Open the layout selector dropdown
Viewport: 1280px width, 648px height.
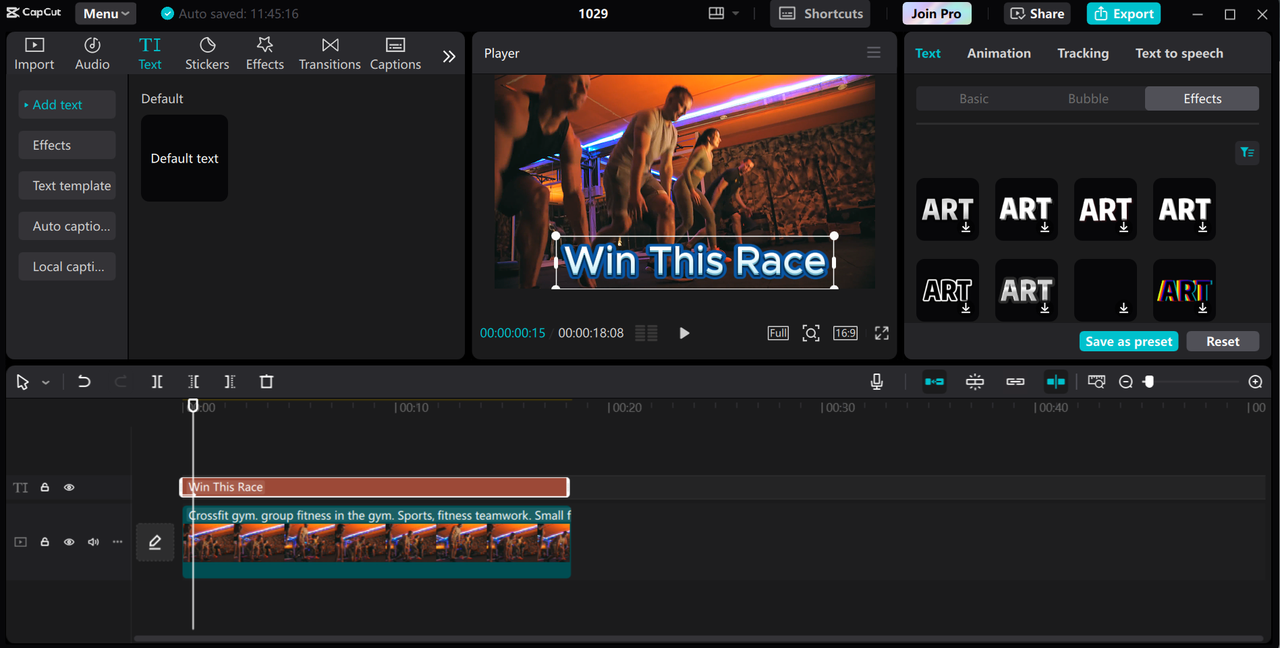723,14
